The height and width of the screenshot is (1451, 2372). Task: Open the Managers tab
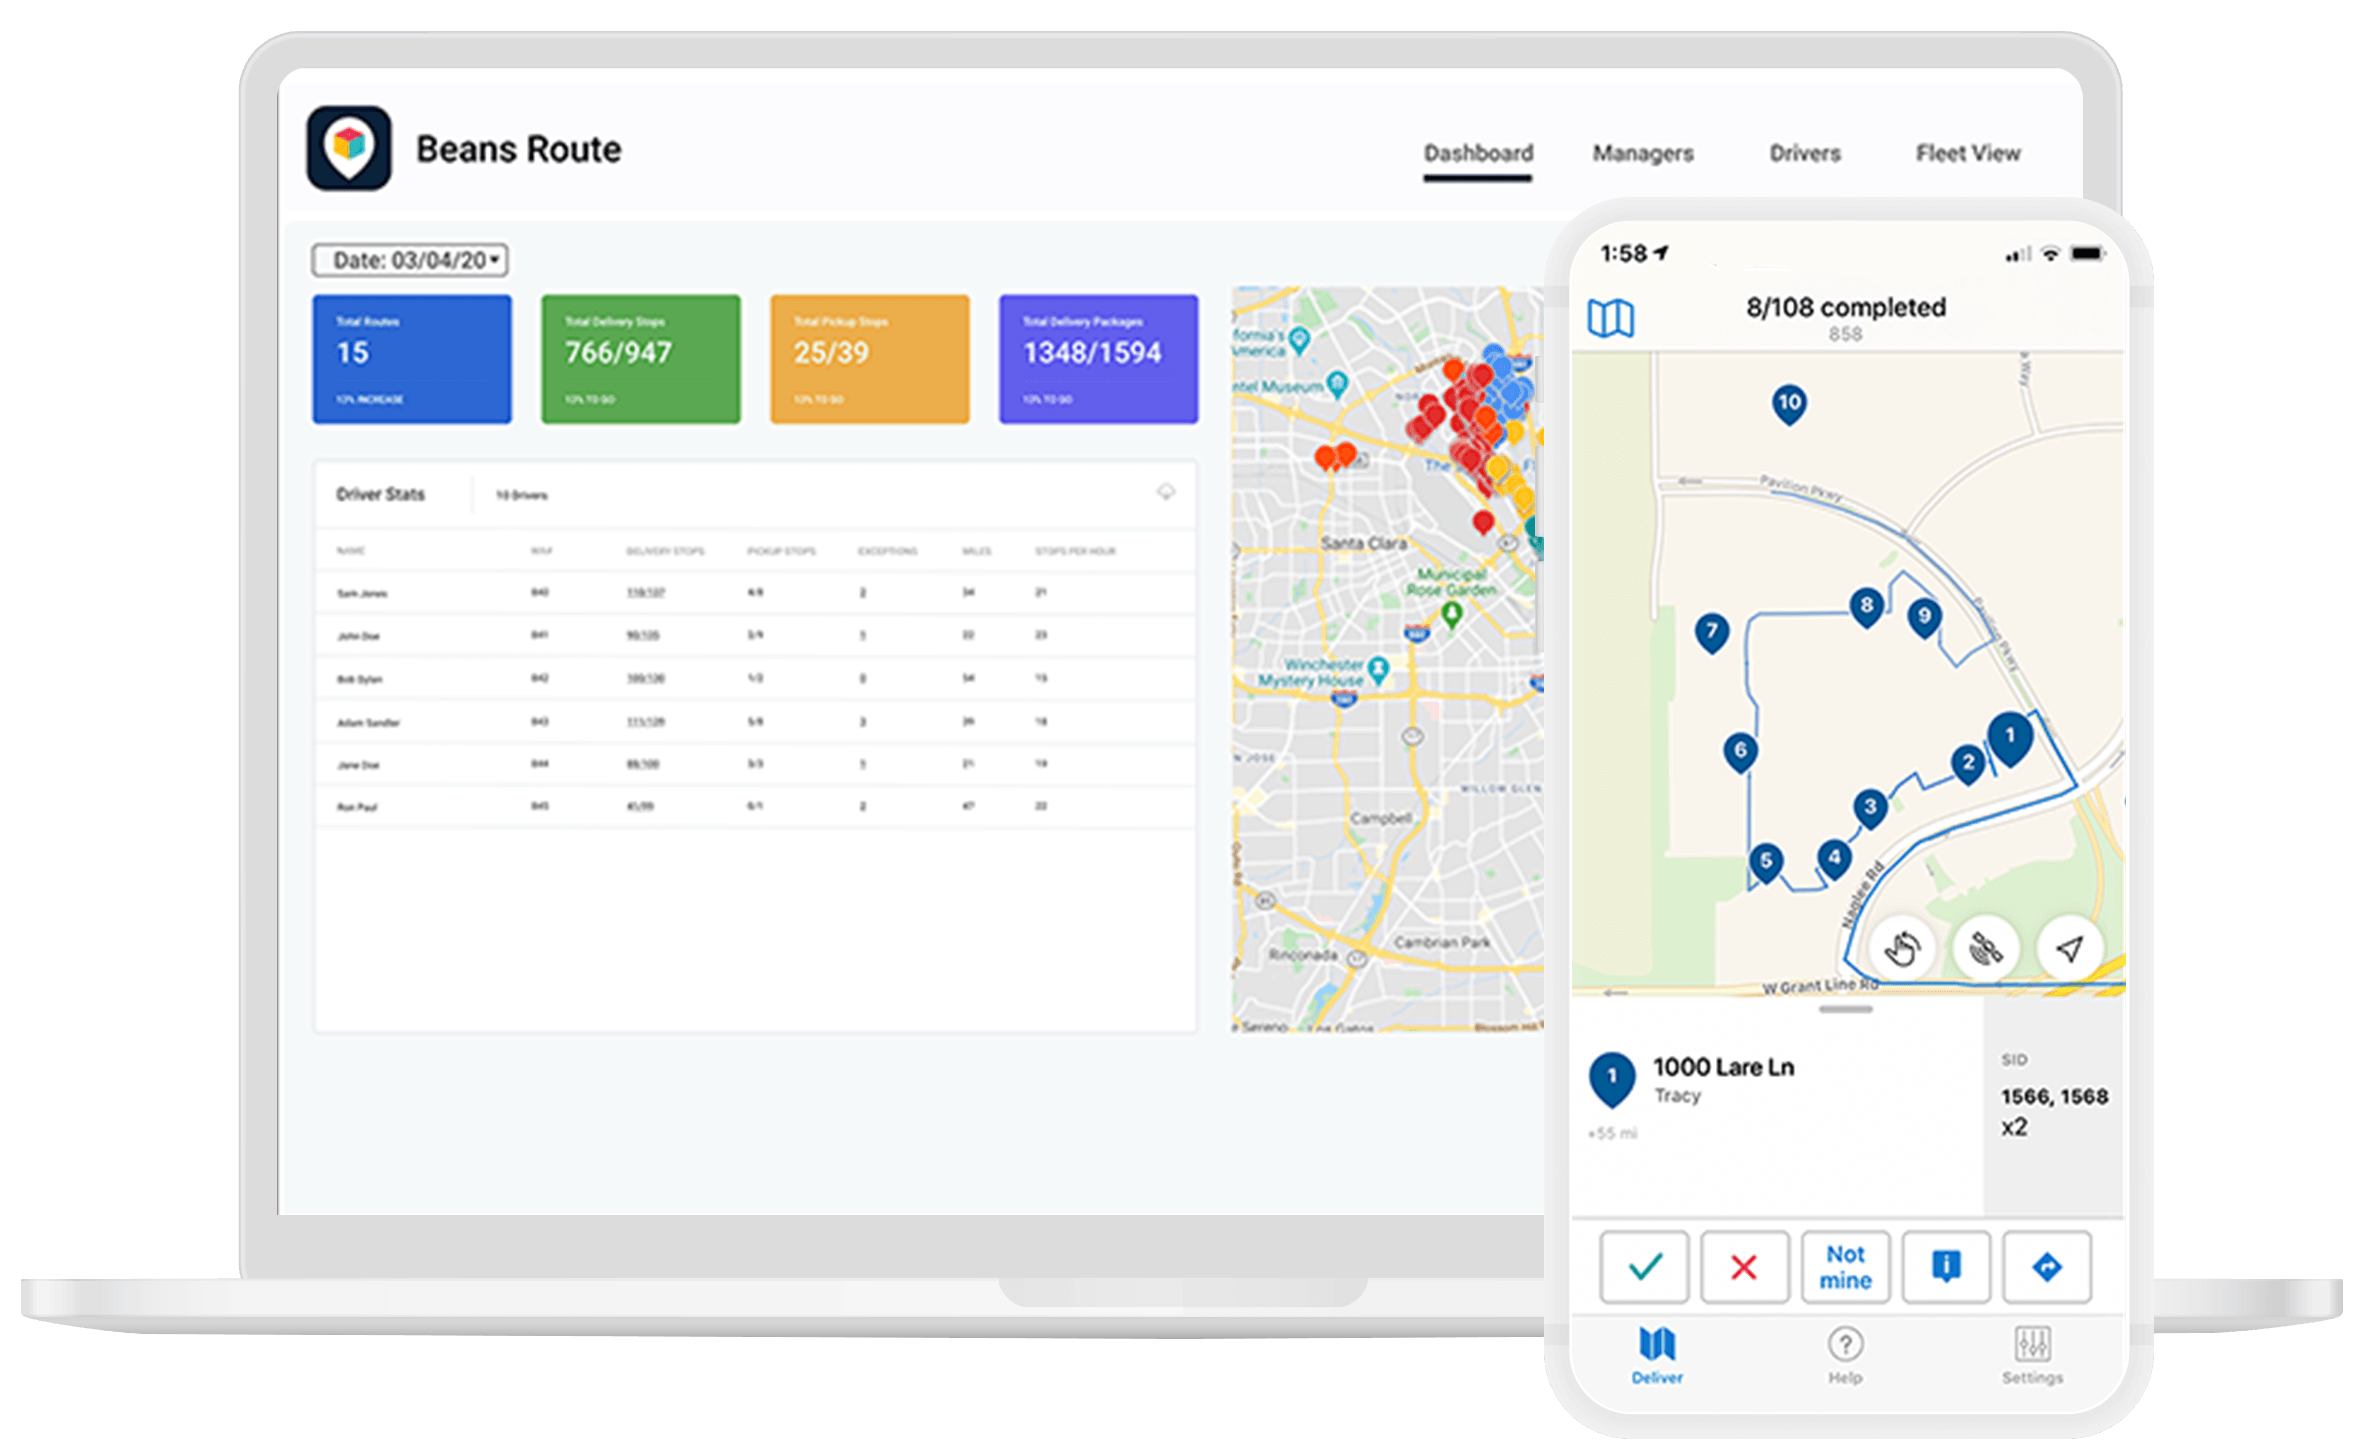1642,154
